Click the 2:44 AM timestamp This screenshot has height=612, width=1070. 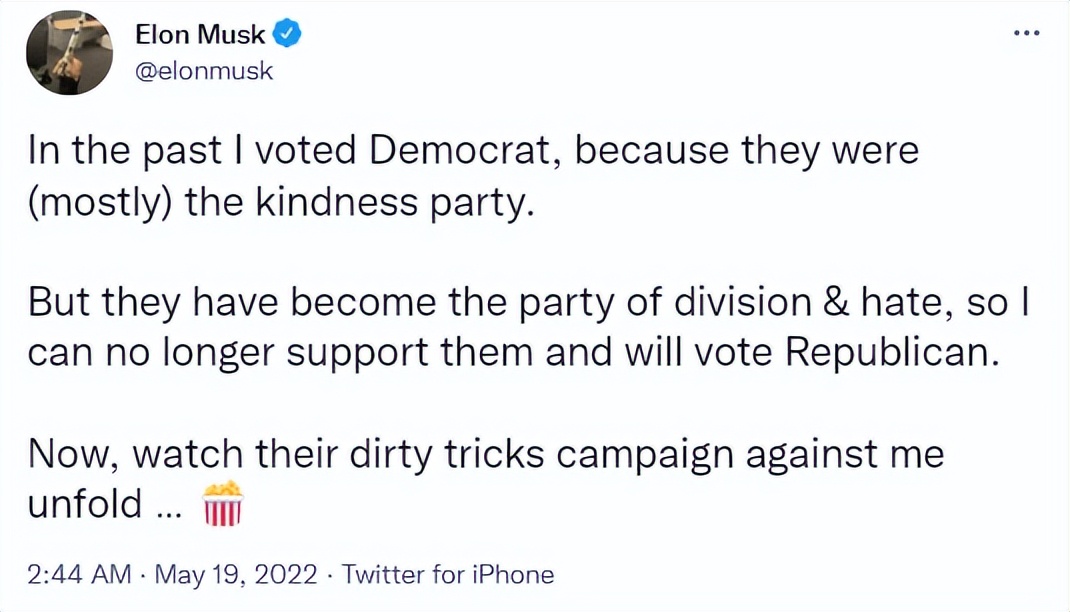click(80, 575)
